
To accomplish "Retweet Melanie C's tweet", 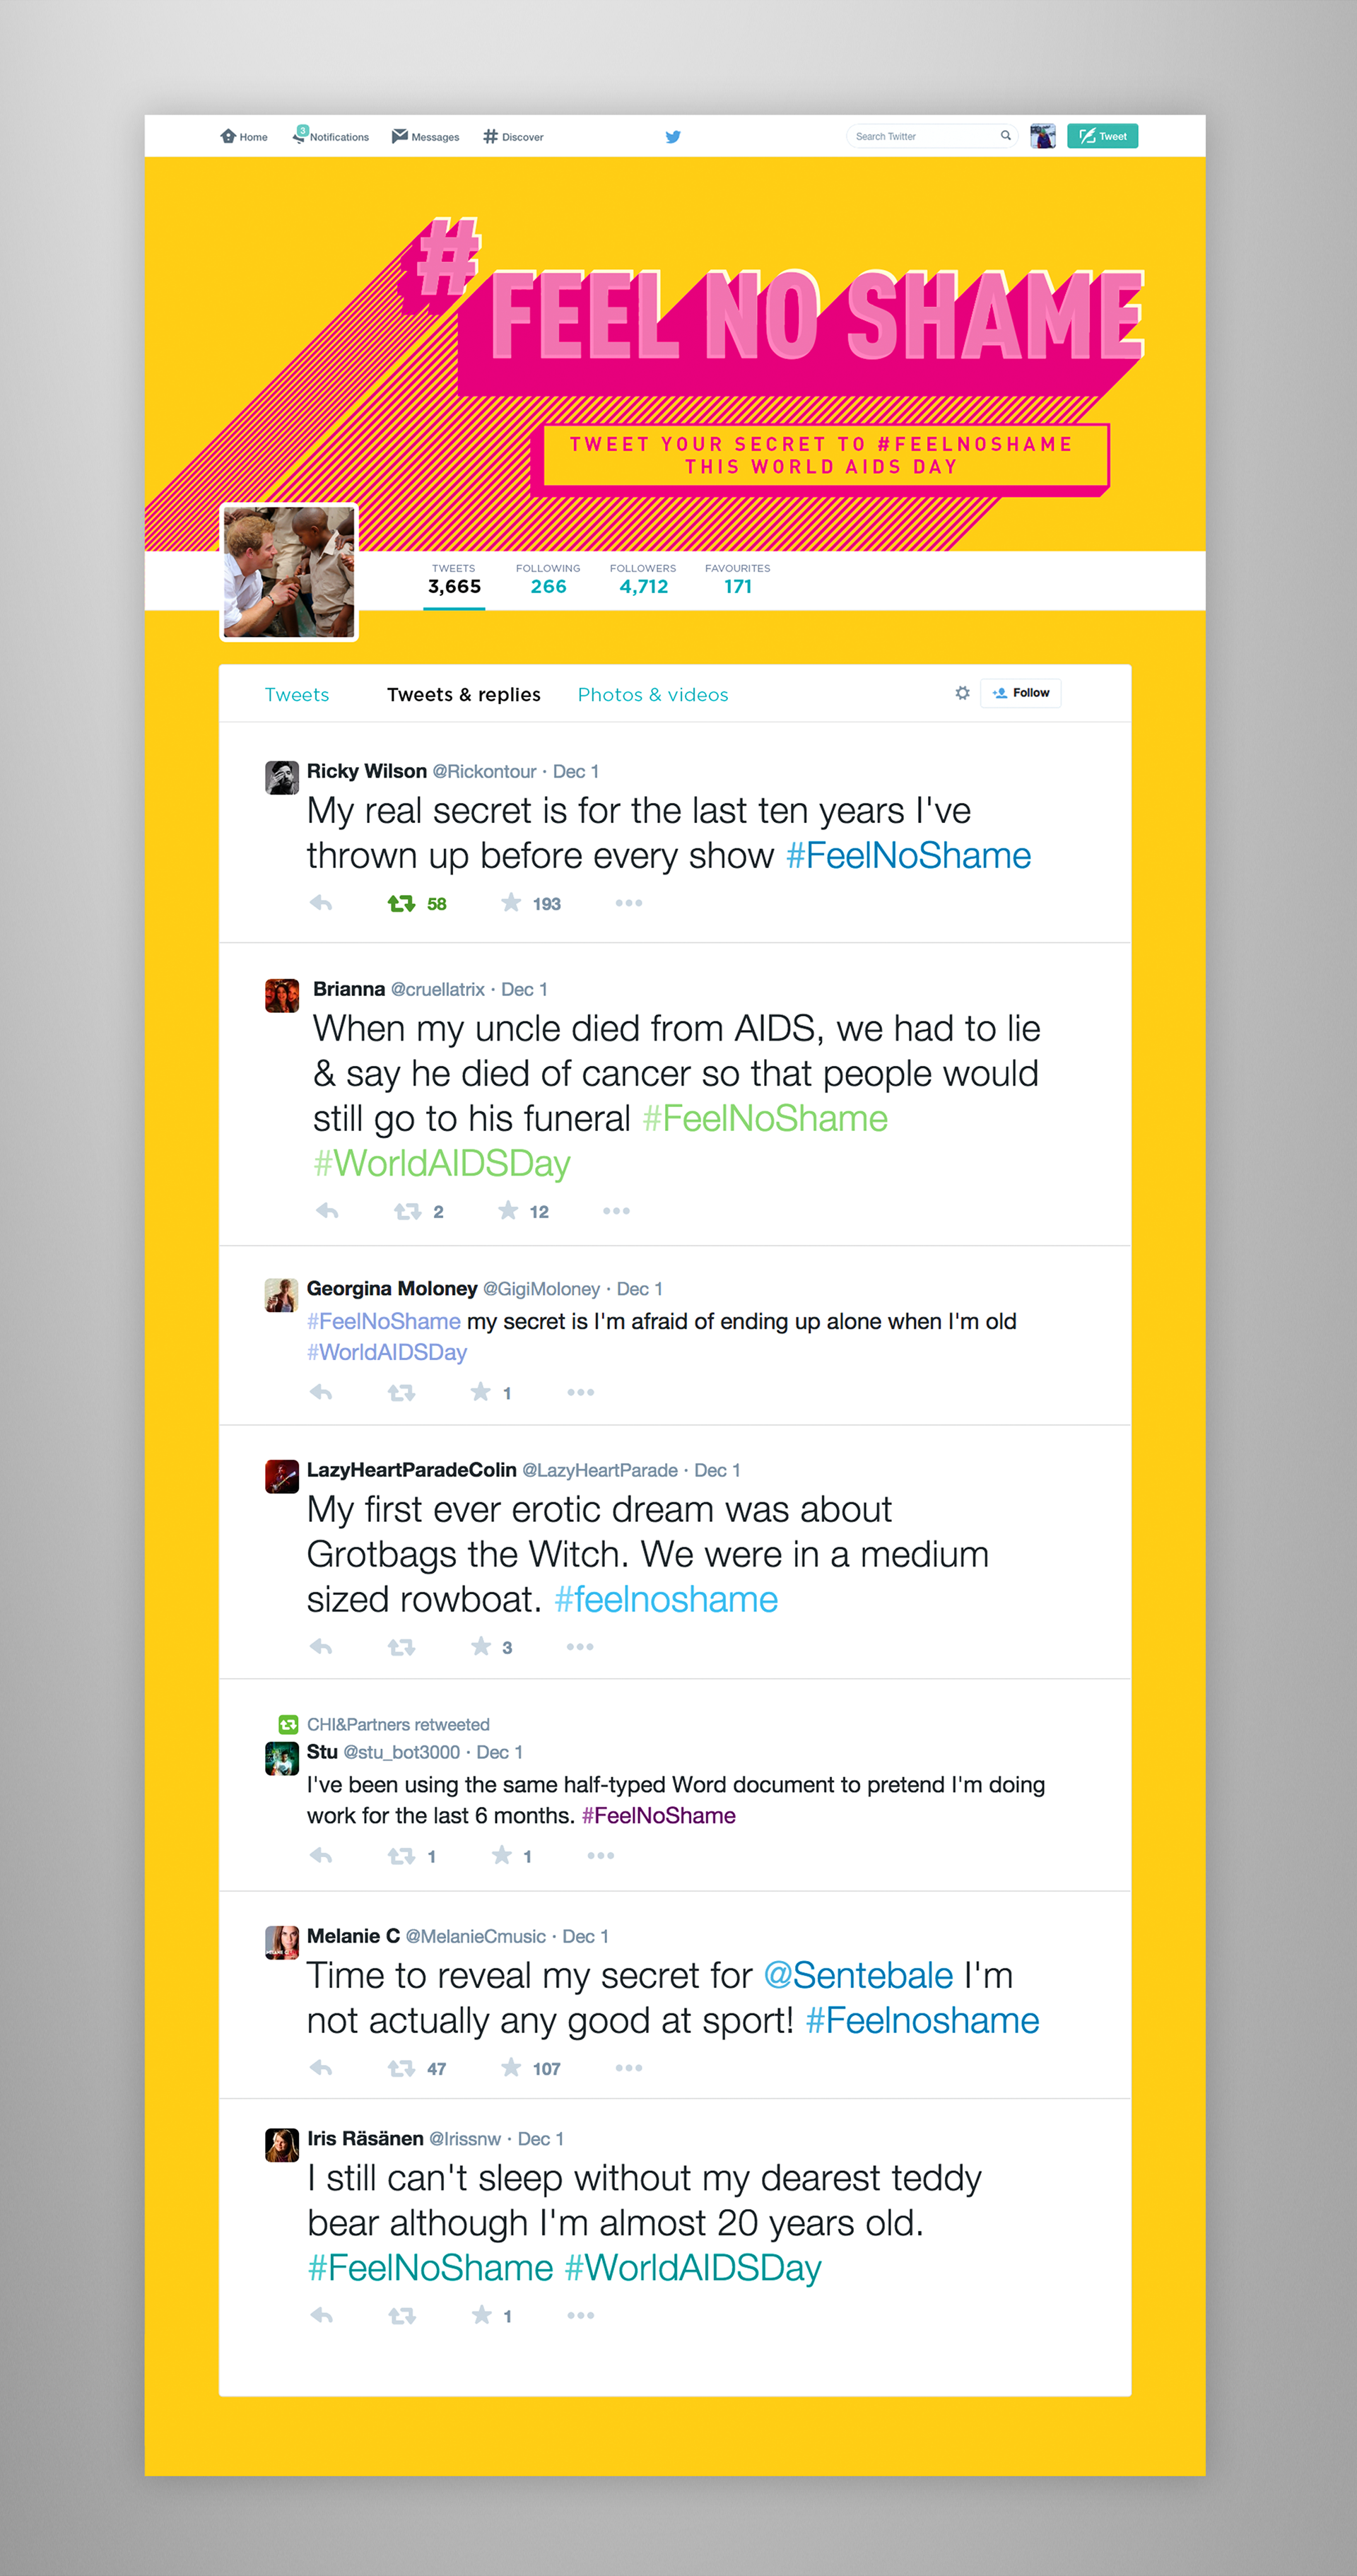I will point(401,2068).
